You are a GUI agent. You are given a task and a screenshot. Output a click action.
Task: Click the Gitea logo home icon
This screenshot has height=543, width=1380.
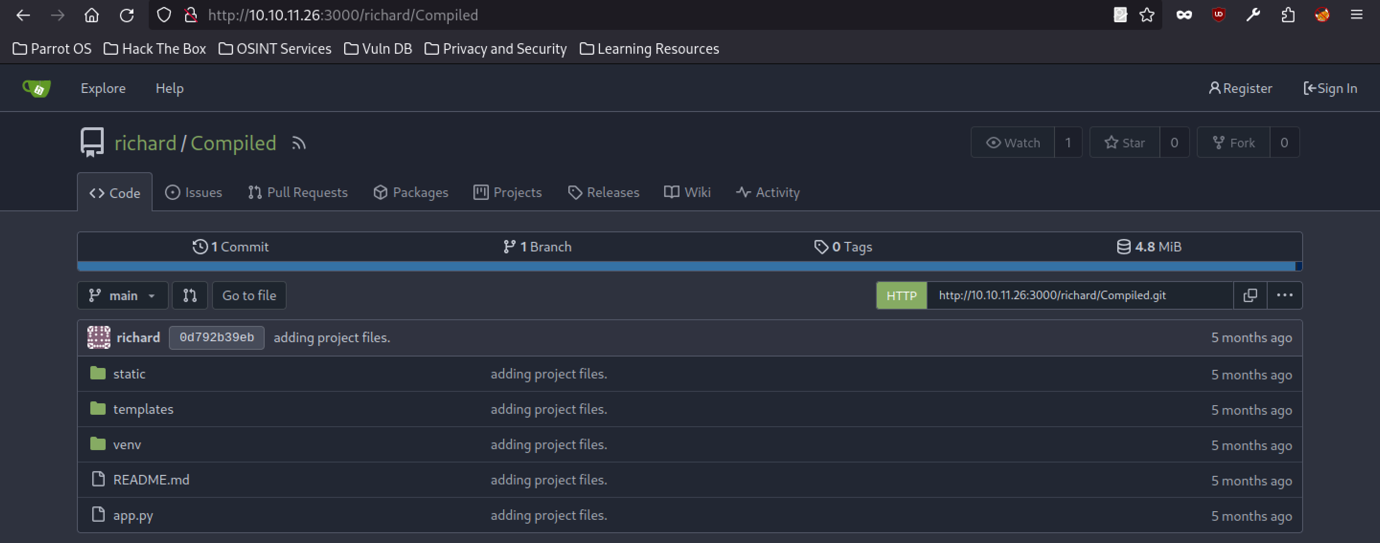click(37, 89)
